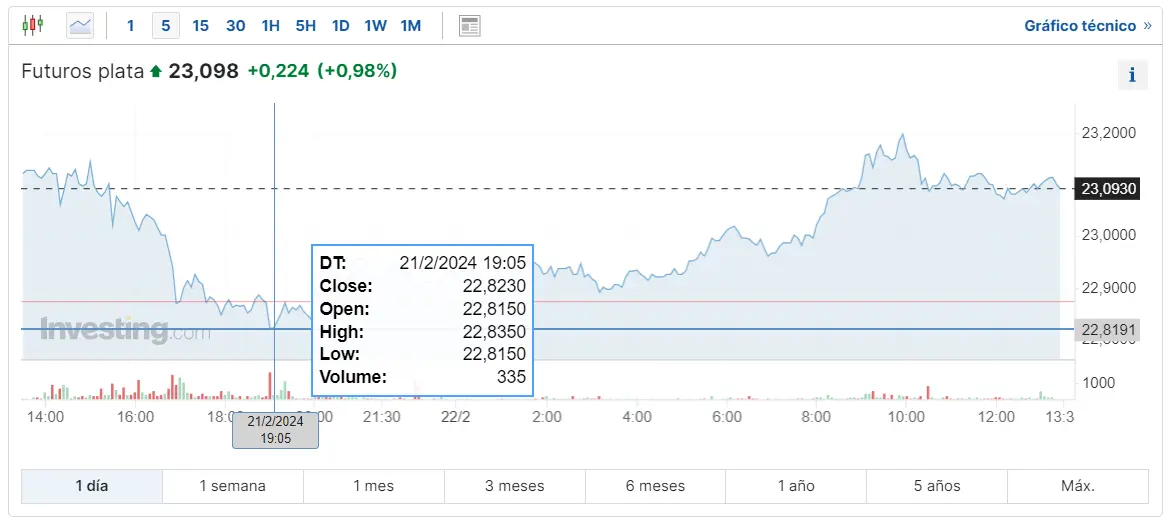Switch to candlestick chart type
This screenshot has width=1171, height=527.
tap(33, 25)
